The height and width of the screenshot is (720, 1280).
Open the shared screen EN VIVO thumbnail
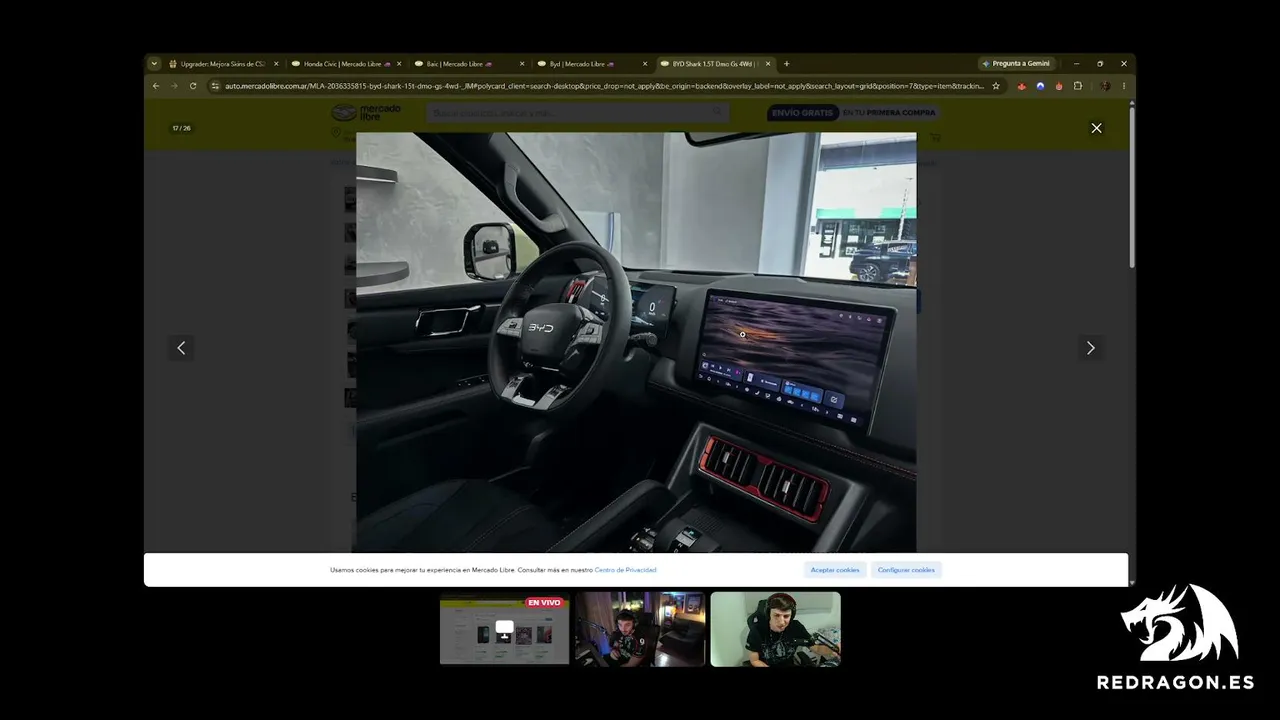(x=504, y=629)
